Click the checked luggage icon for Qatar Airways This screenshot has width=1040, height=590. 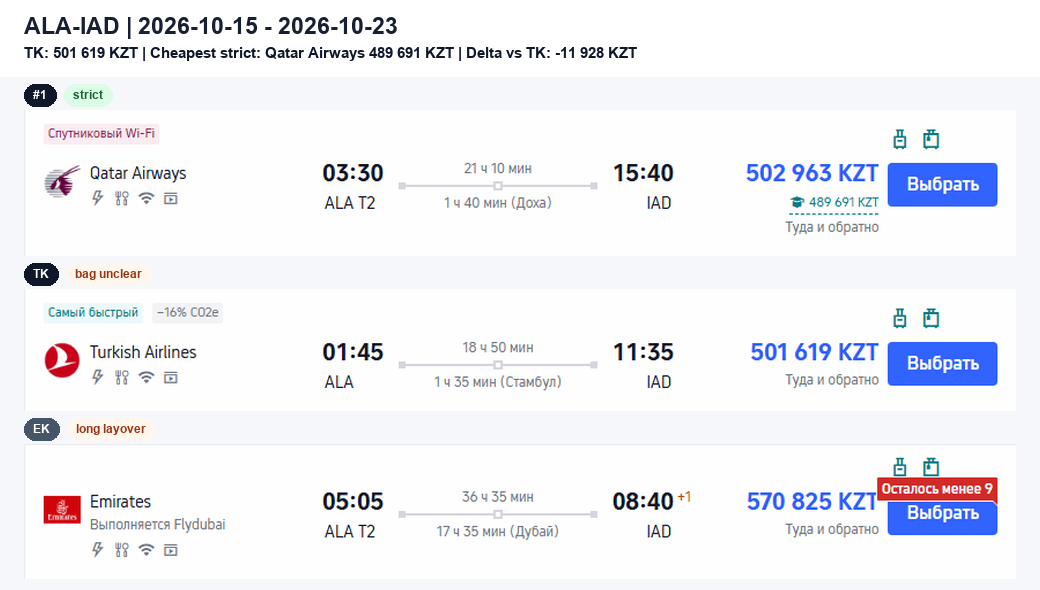pyautogui.click(x=931, y=139)
